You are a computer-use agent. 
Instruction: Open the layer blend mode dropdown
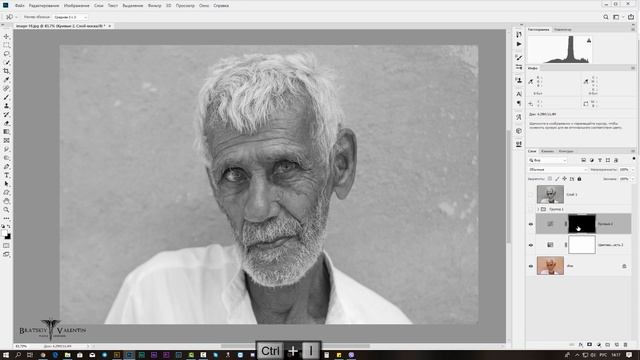558,169
